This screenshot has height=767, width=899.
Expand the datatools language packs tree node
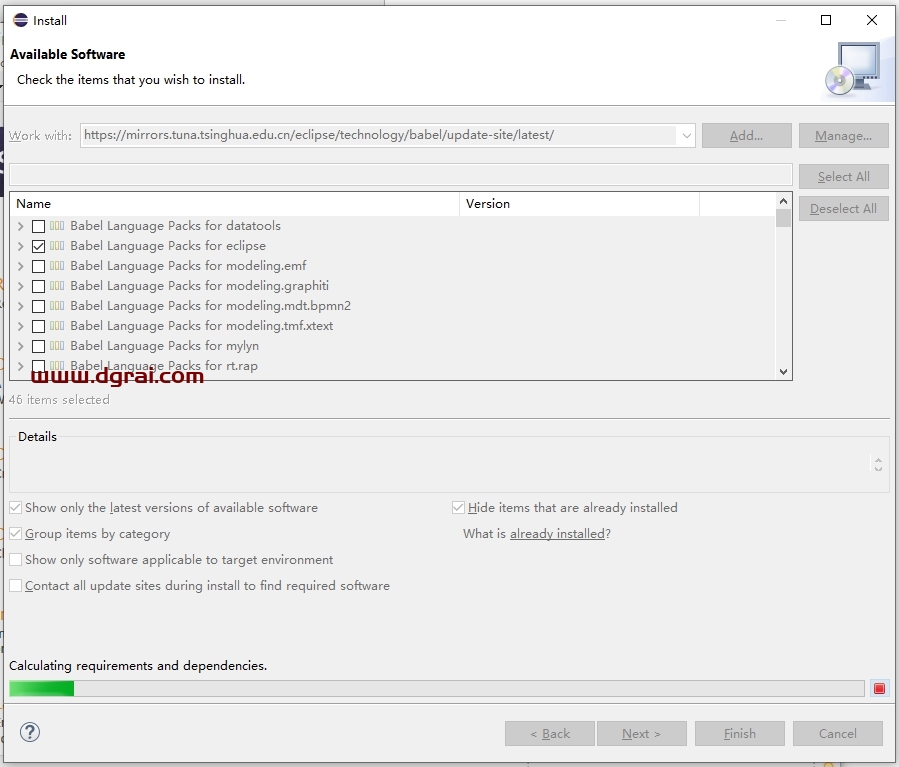(21, 226)
